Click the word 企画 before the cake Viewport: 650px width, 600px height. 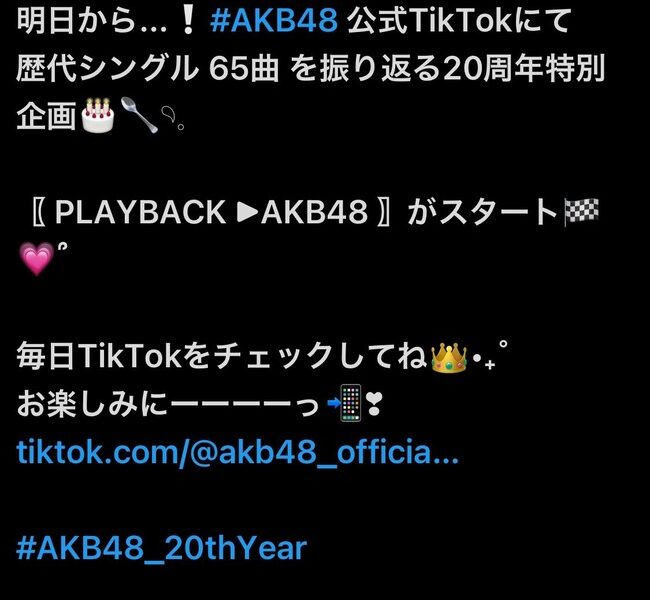(47, 116)
